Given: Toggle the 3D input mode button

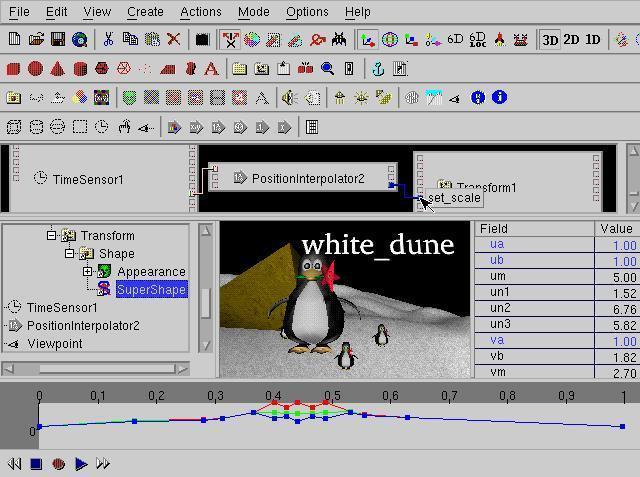Looking at the screenshot, I should coord(550,40).
